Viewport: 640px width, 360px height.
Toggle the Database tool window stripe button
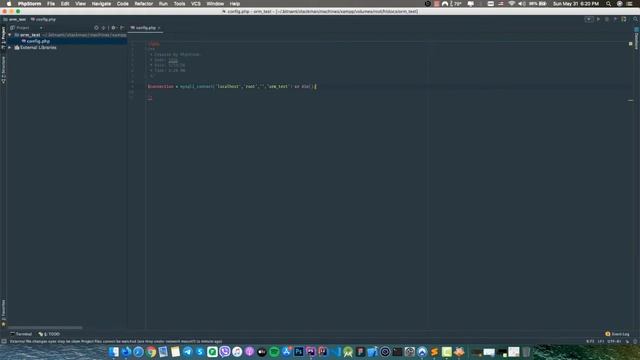[636, 38]
